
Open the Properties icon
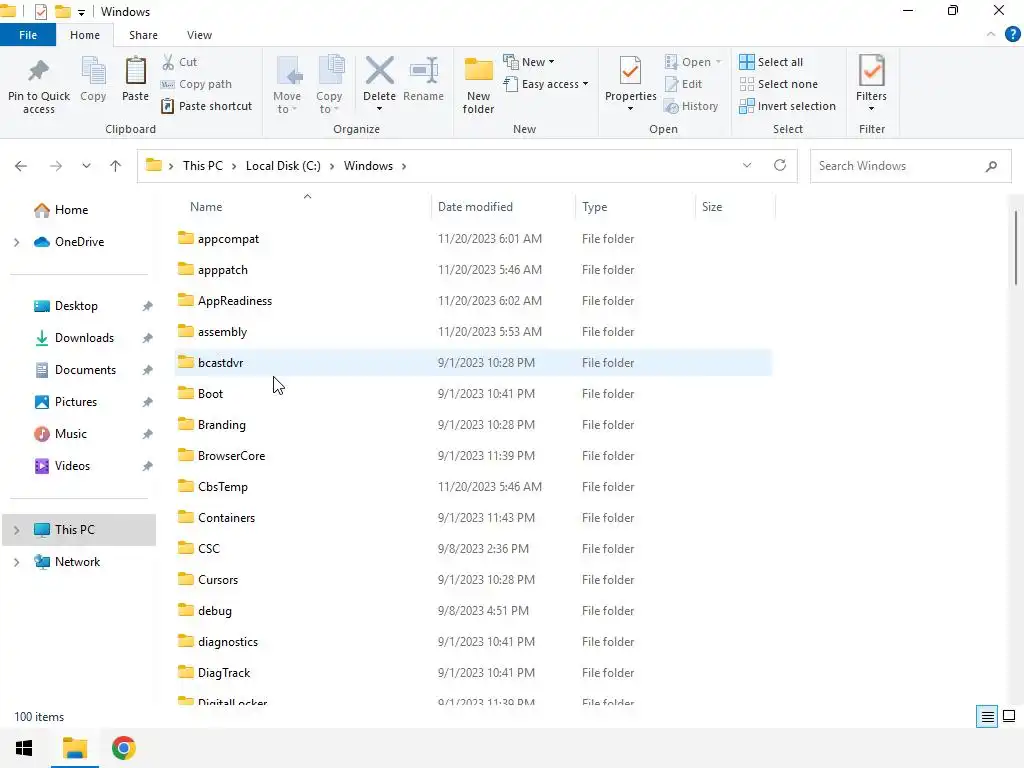click(630, 71)
